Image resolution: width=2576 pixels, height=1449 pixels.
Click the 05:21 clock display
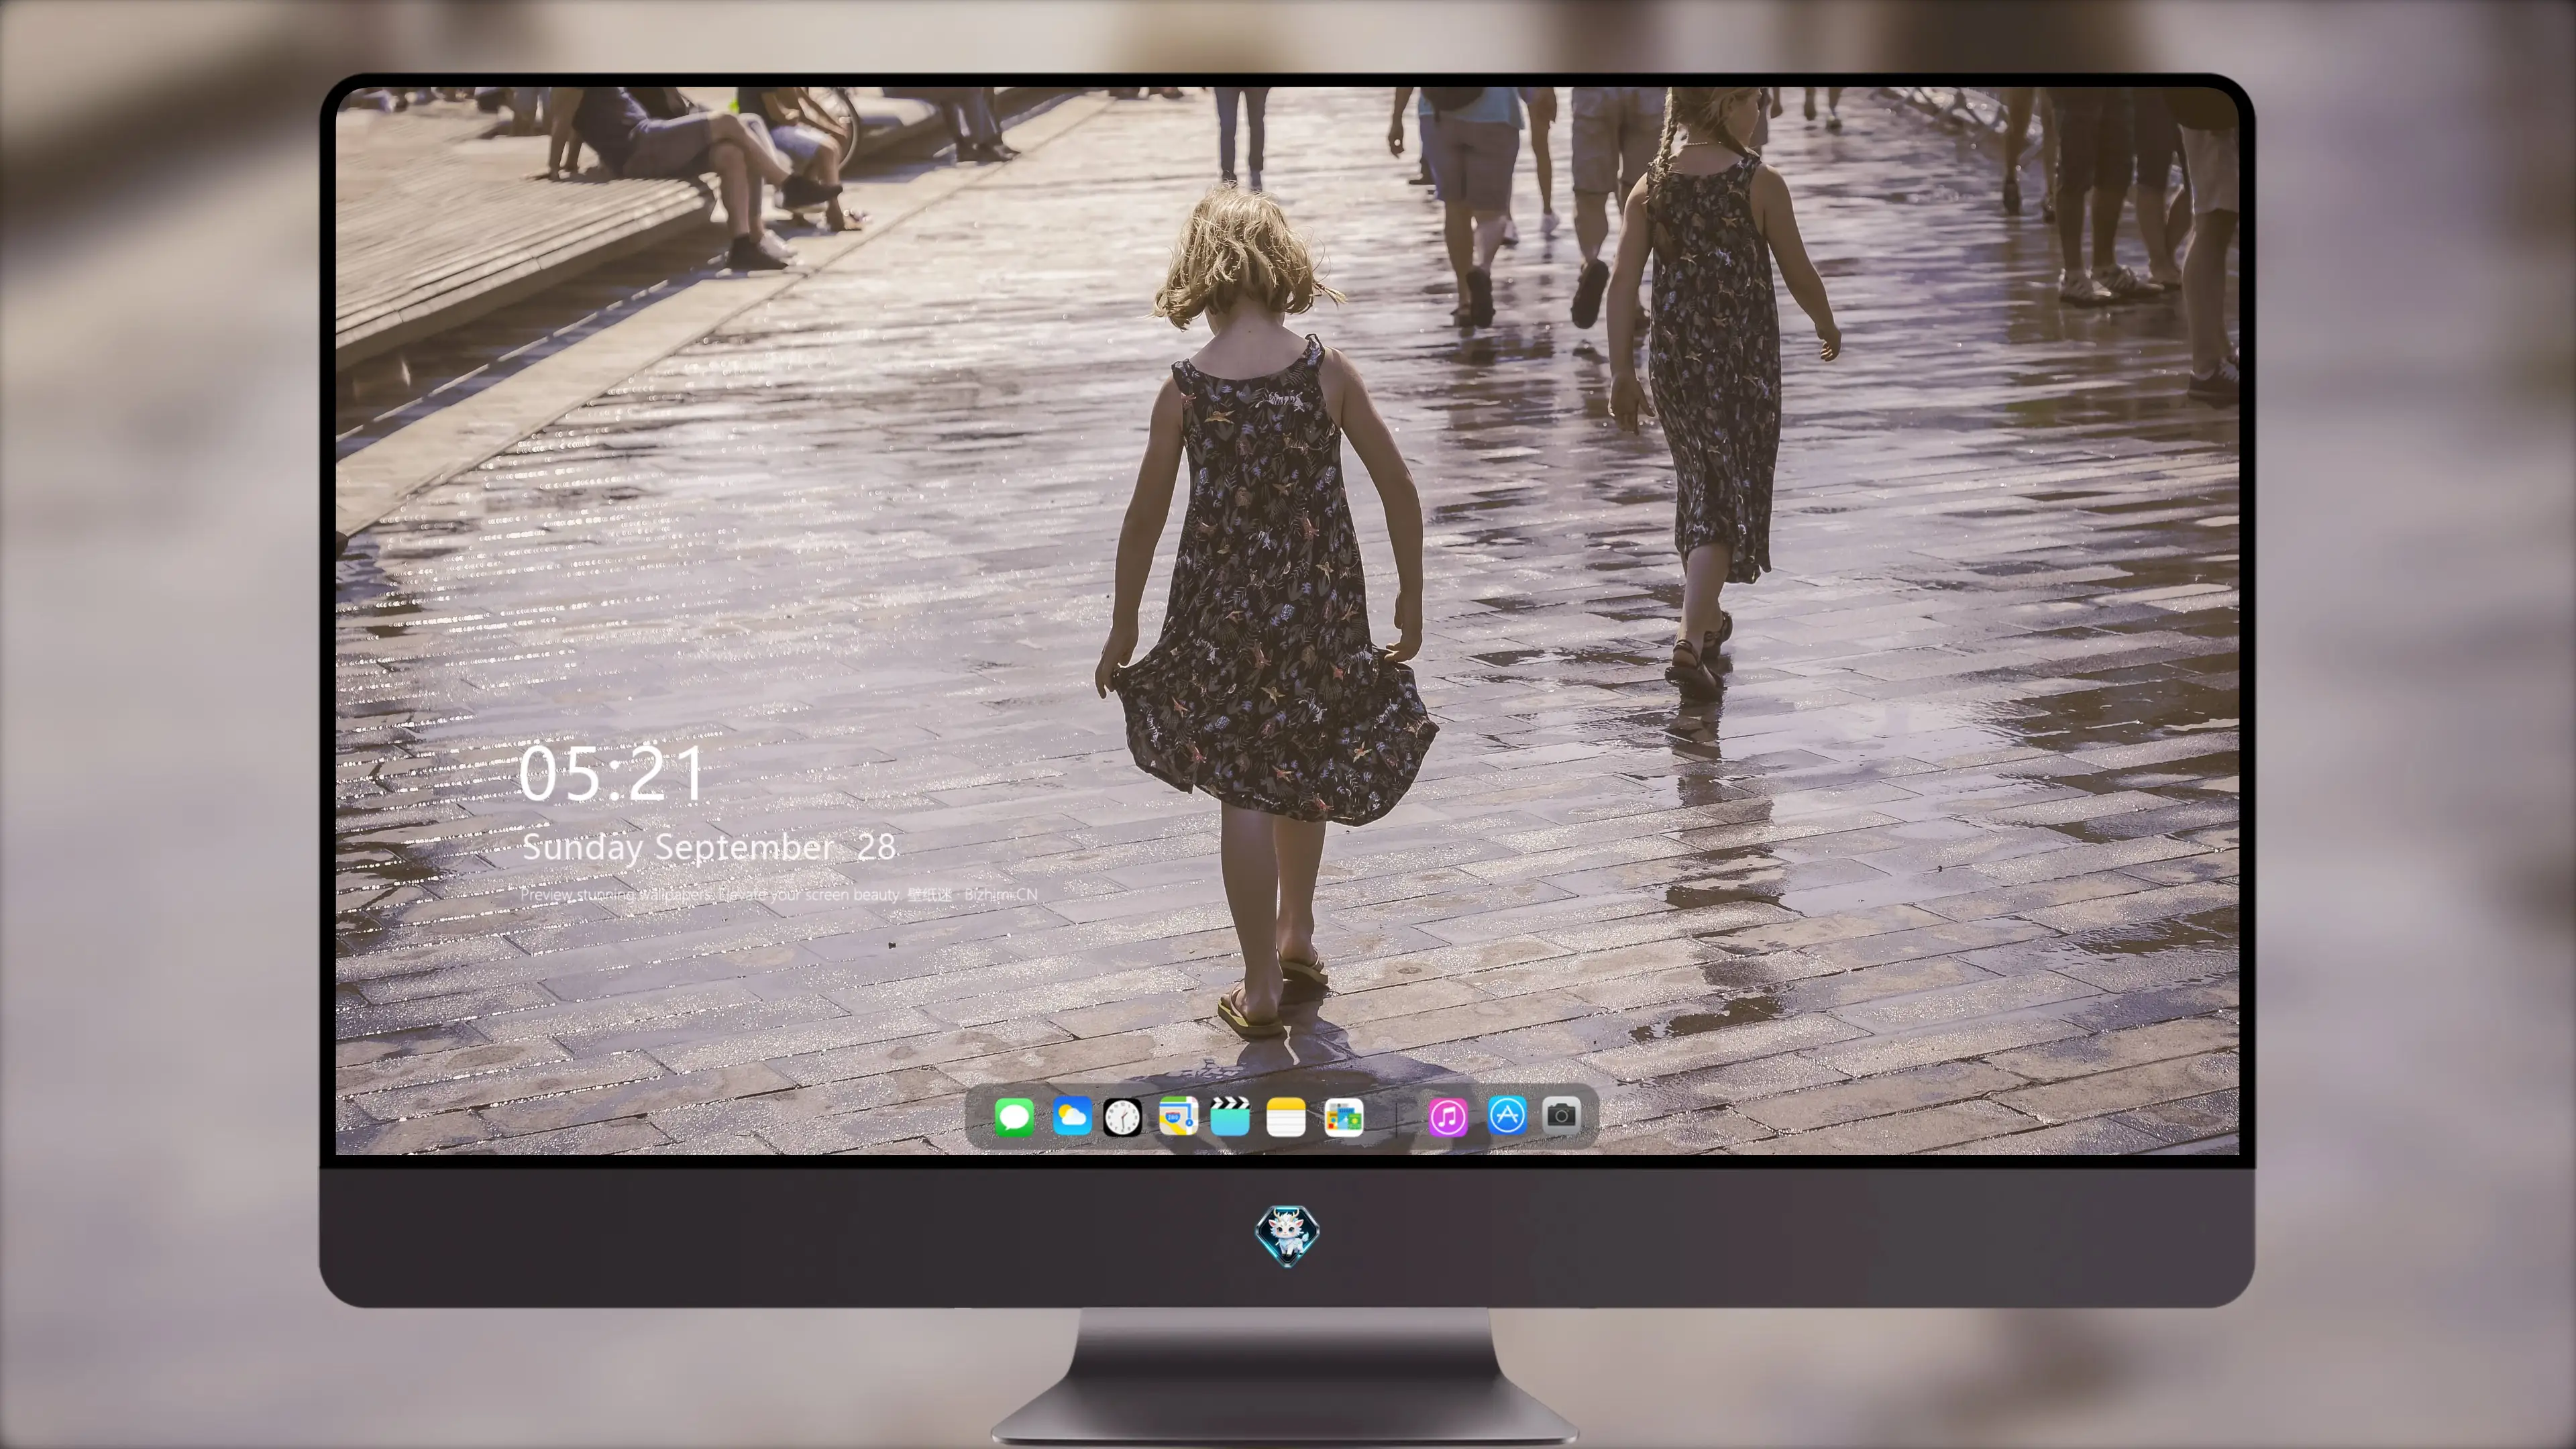pyautogui.click(x=611, y=774)
